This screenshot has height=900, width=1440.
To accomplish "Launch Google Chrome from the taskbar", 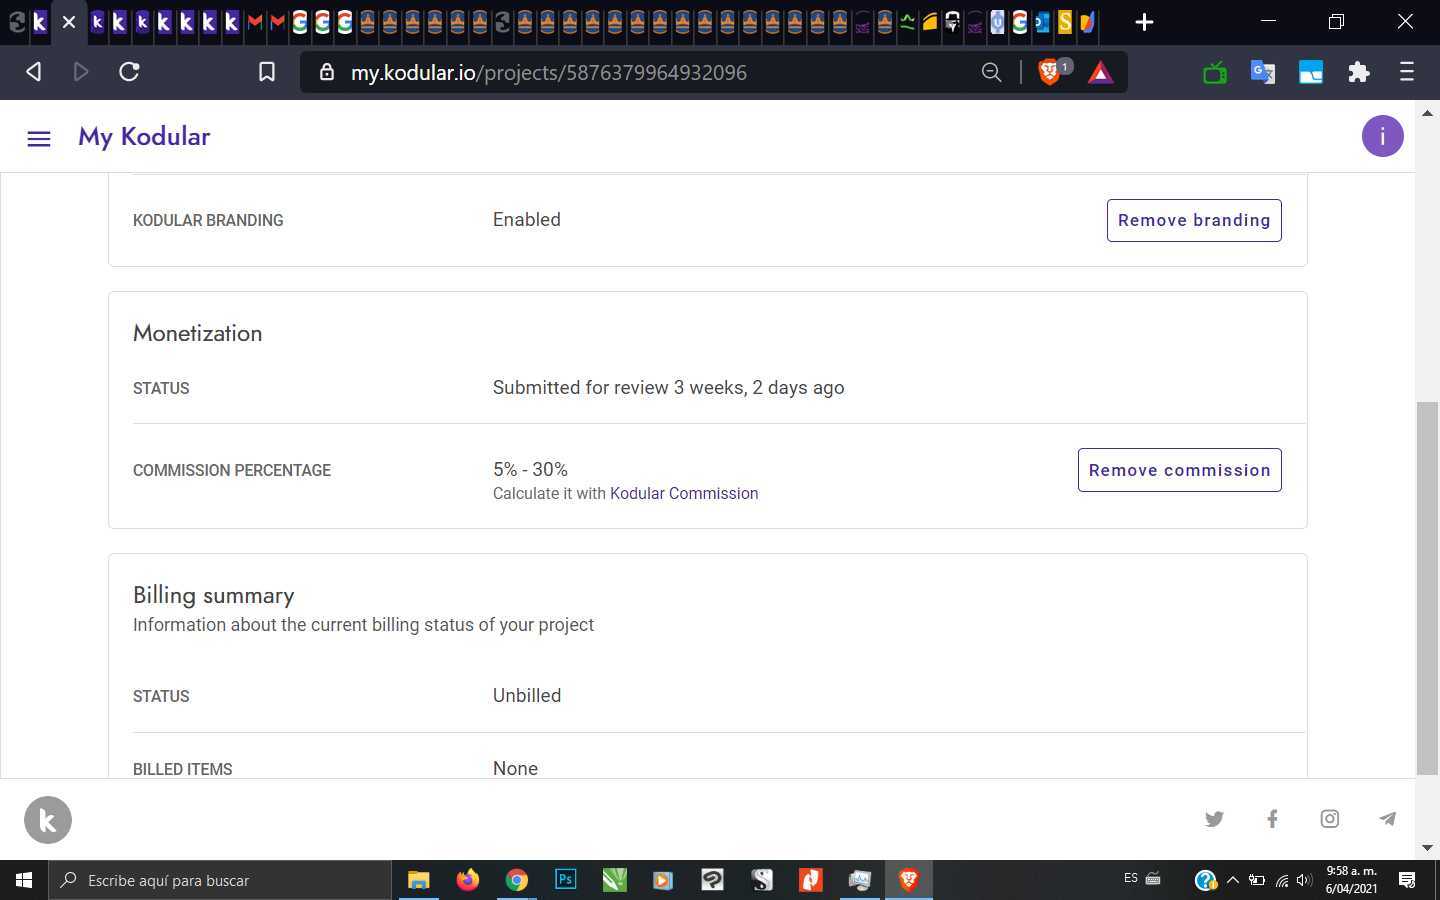I will coord(516,880).
